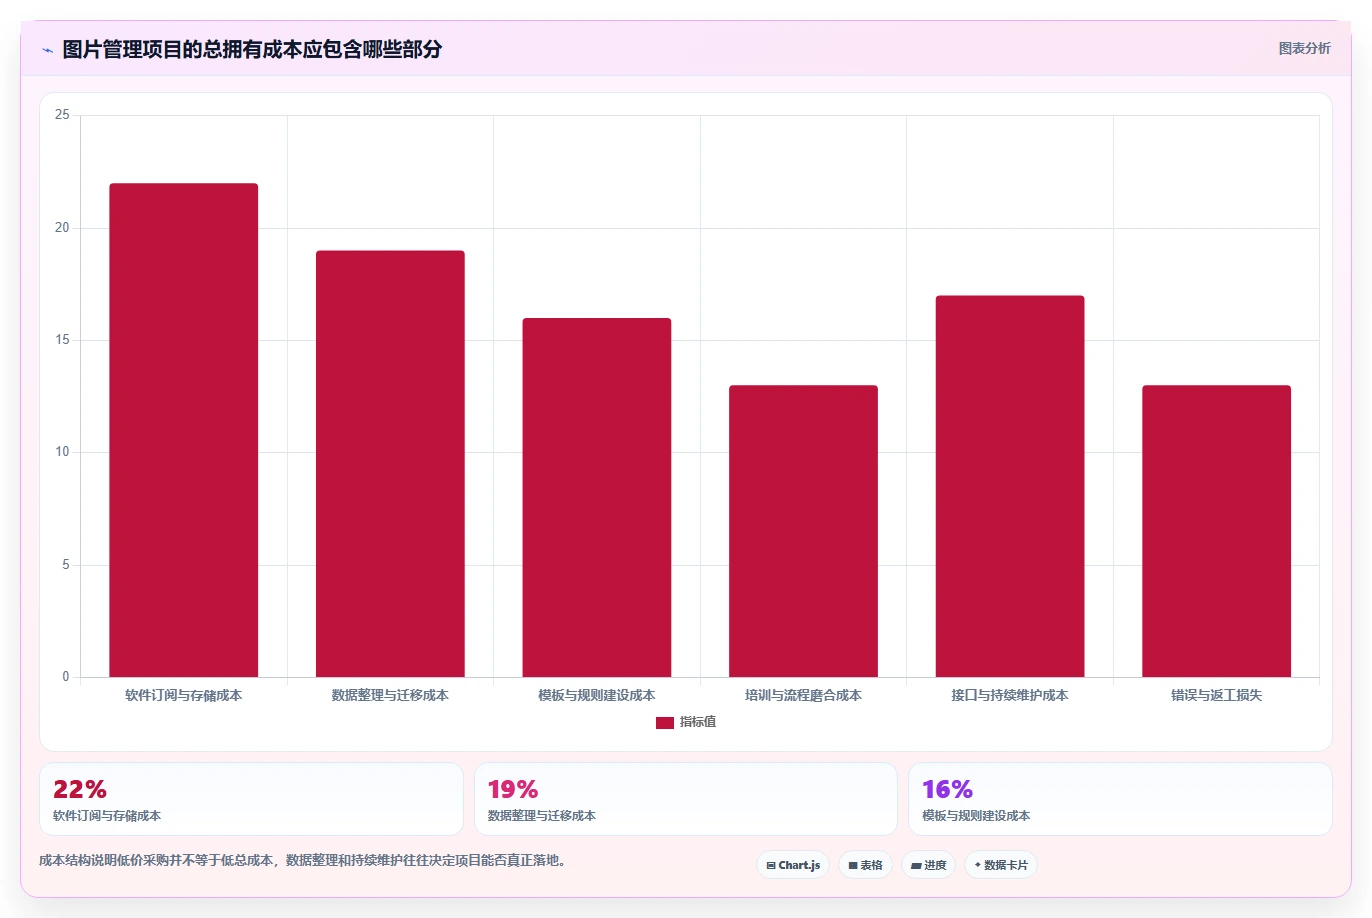Select the 表格 tag button
The image size is (1372, 918).
[x=865, y=865]
